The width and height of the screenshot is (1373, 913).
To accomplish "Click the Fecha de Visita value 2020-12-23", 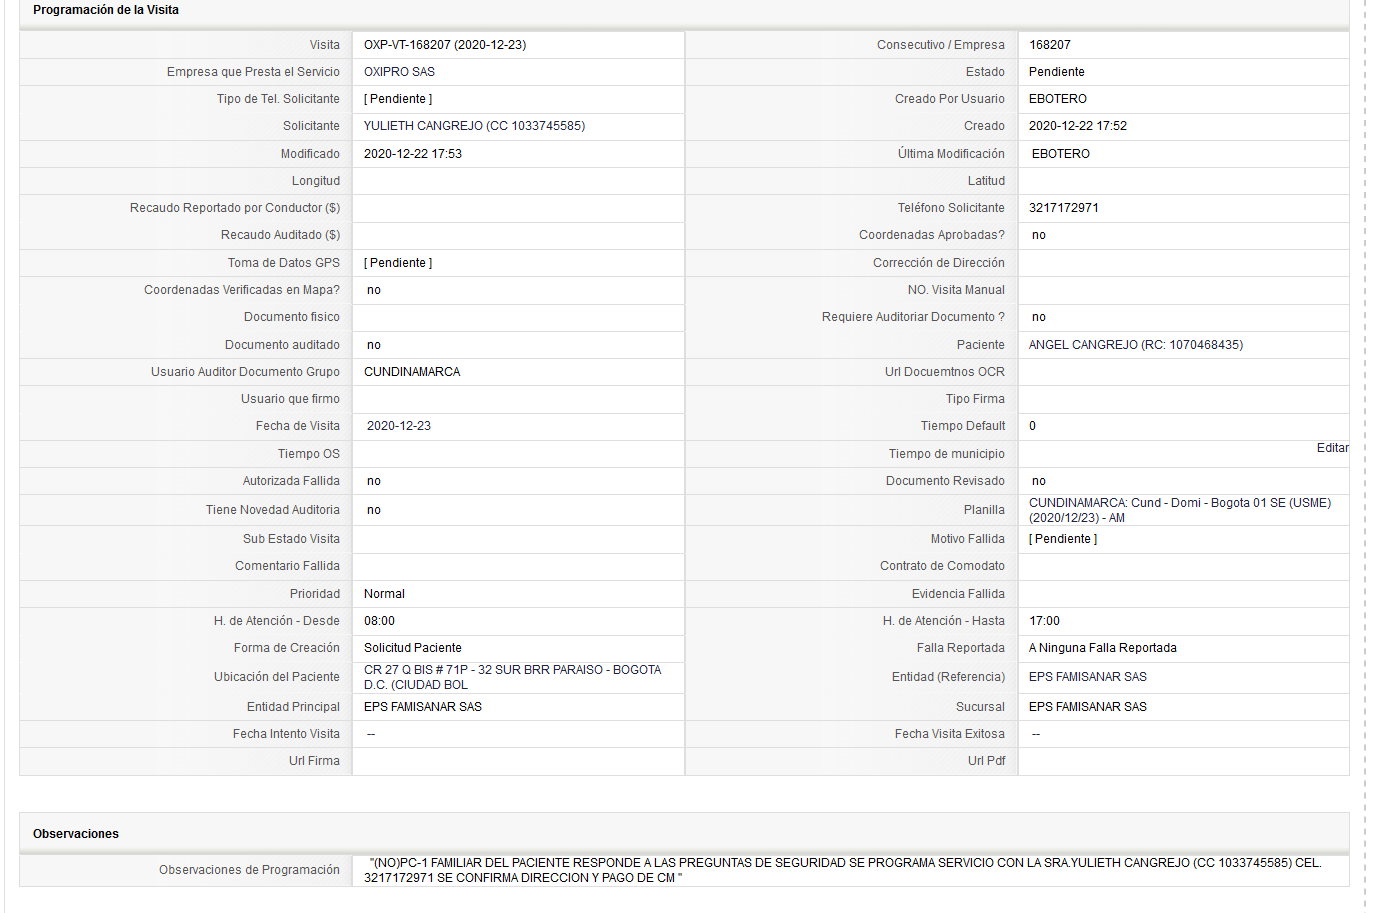I will click(399, 426).
